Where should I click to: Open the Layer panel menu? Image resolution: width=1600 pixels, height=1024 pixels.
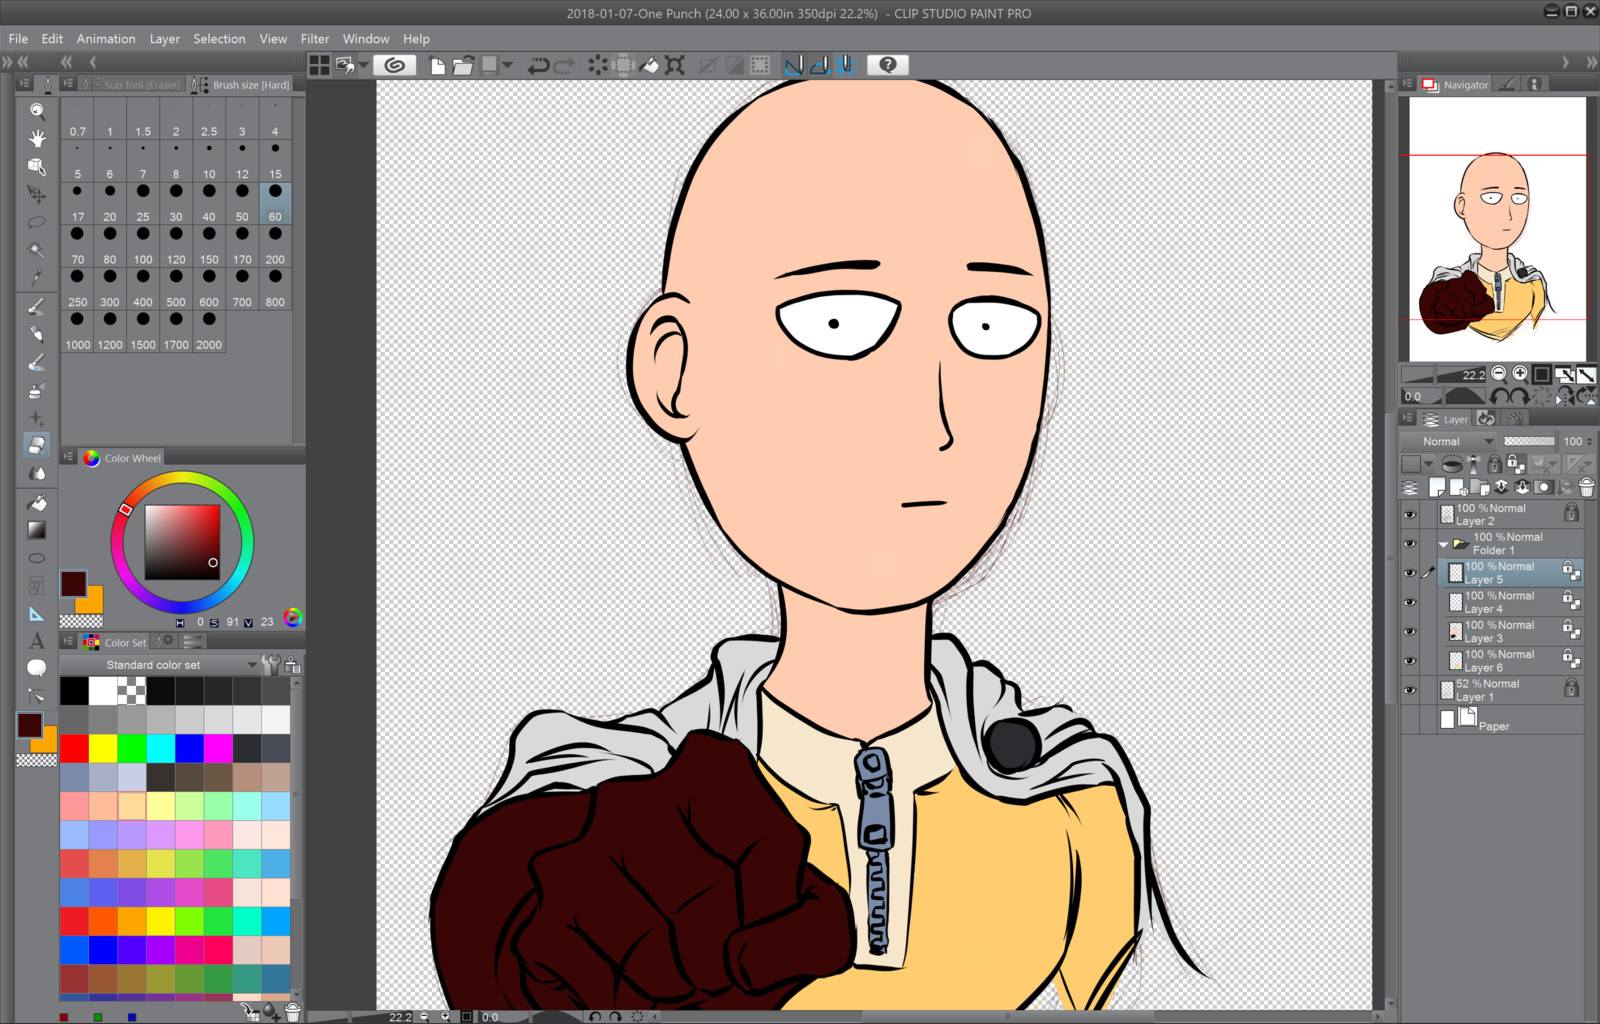(x=1408, y=419)
